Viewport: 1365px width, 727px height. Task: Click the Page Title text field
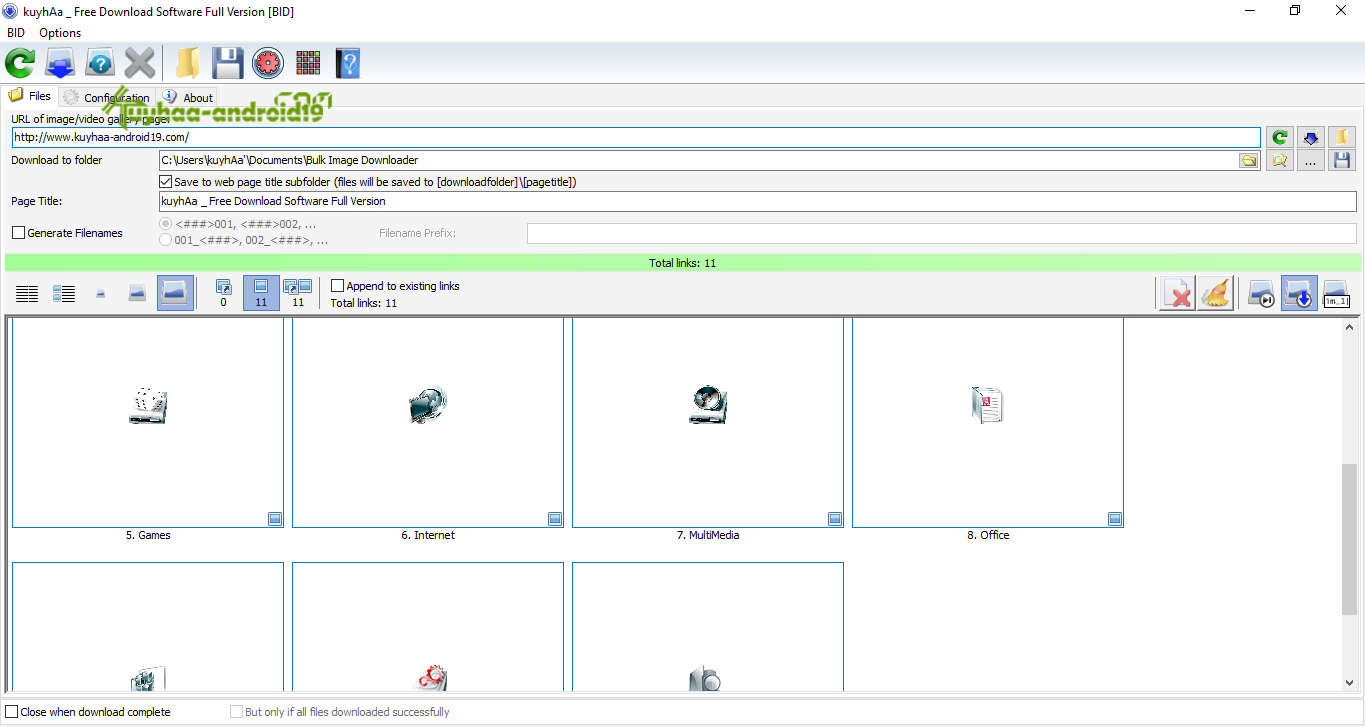point(758,201)
